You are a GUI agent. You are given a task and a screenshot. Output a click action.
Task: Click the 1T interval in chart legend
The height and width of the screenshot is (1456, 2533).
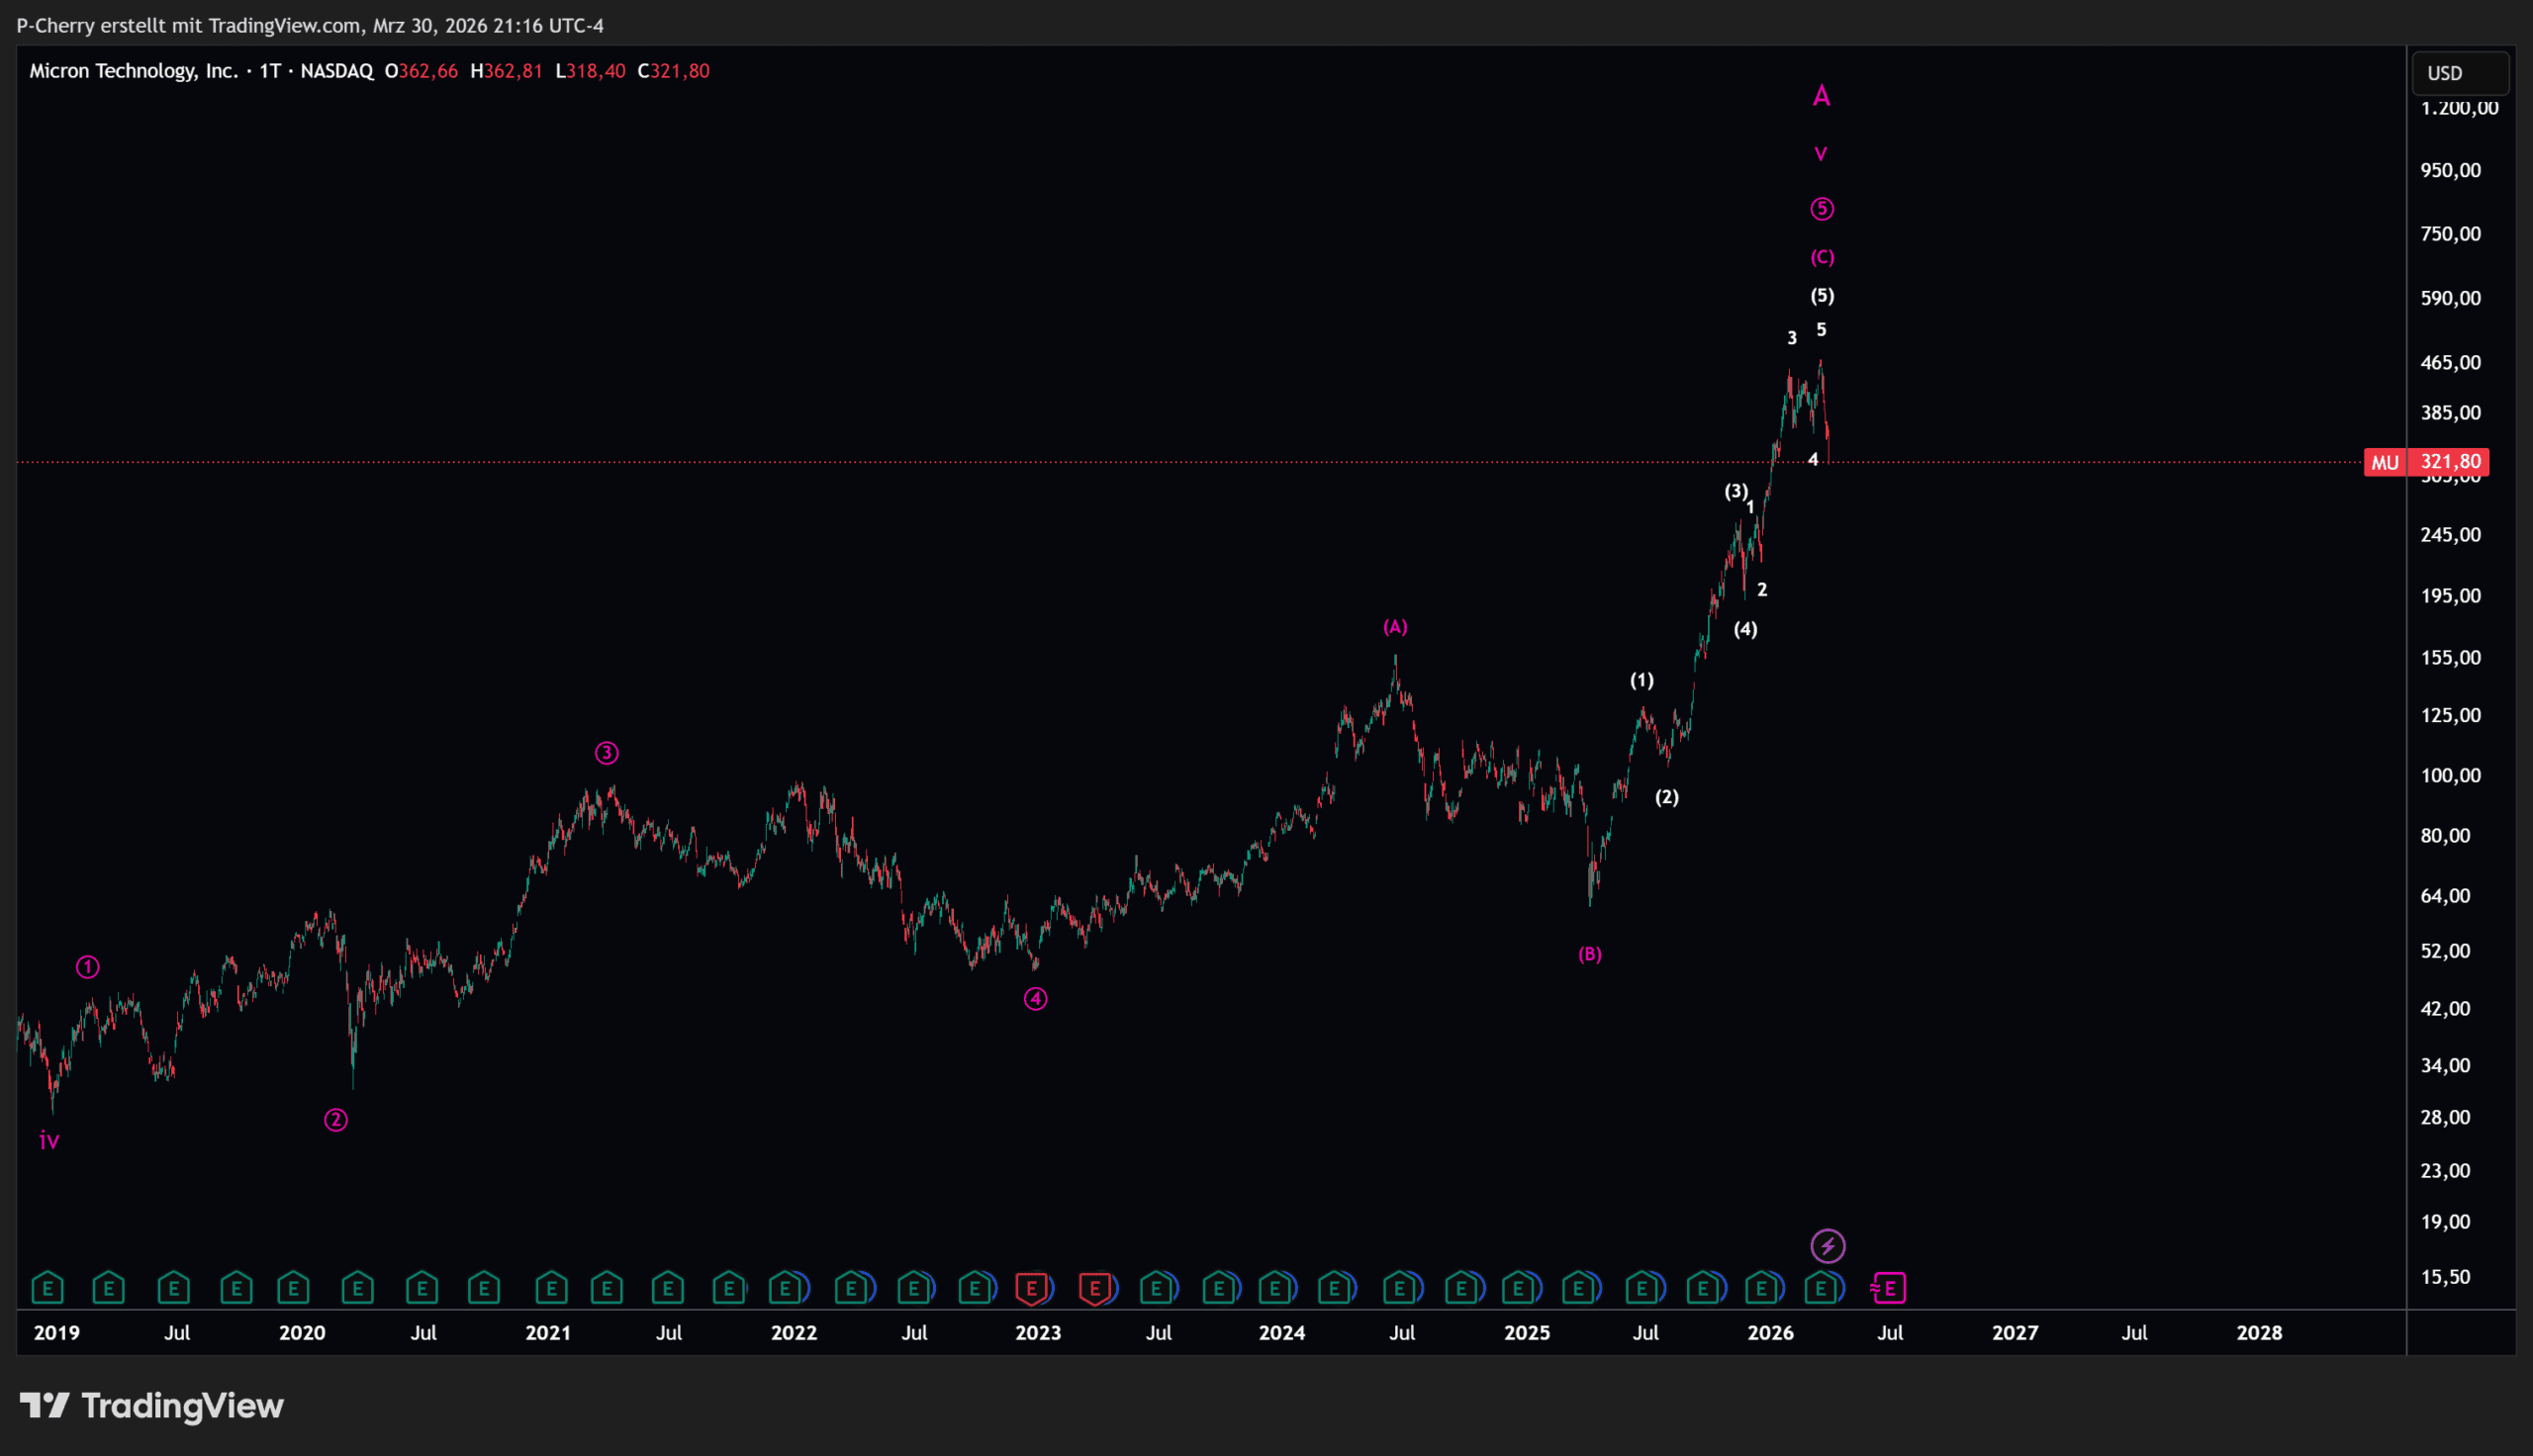pos(269,71)
